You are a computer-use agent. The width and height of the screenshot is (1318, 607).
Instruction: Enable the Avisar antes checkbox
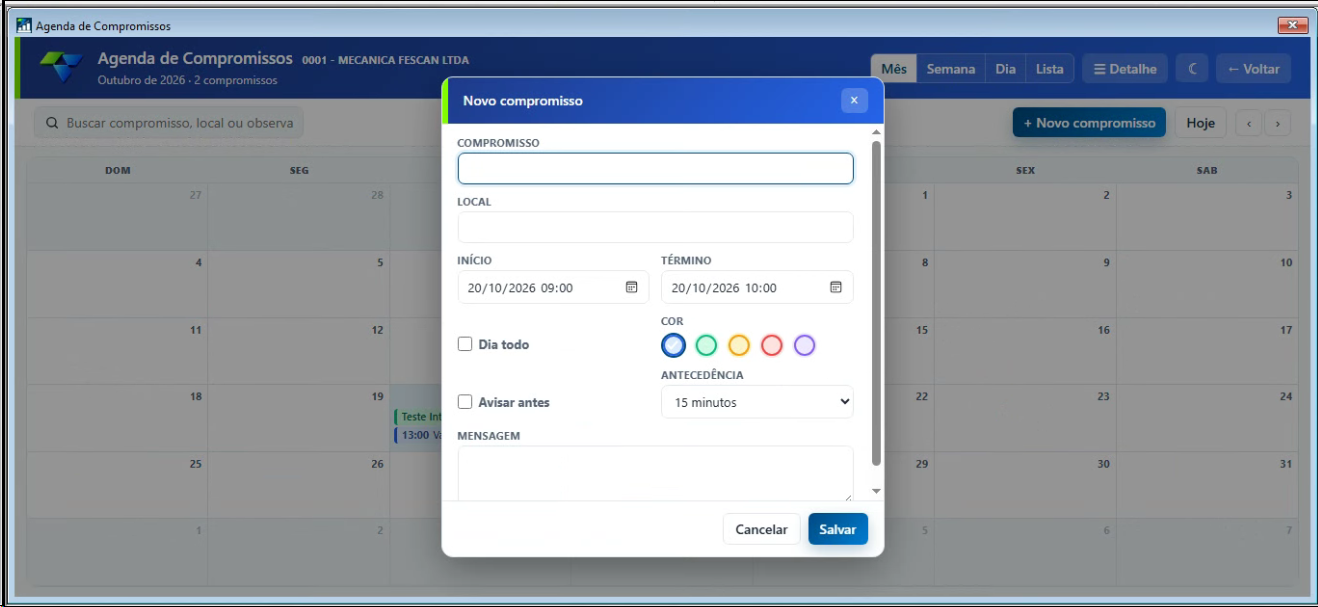point(465,402)
